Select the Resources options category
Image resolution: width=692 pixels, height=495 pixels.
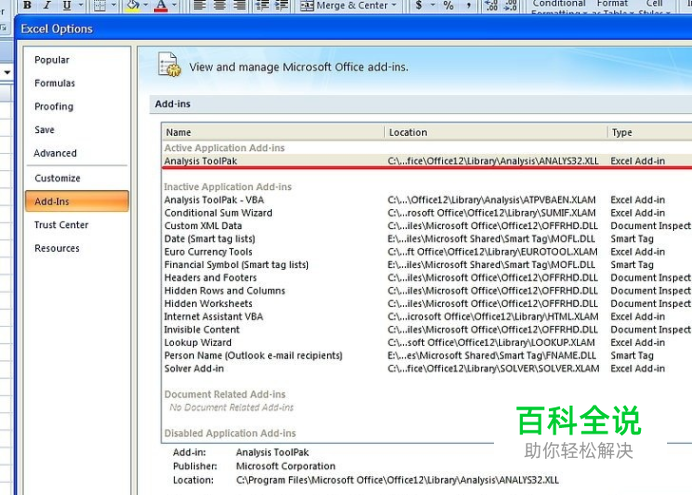coord(57,248)
